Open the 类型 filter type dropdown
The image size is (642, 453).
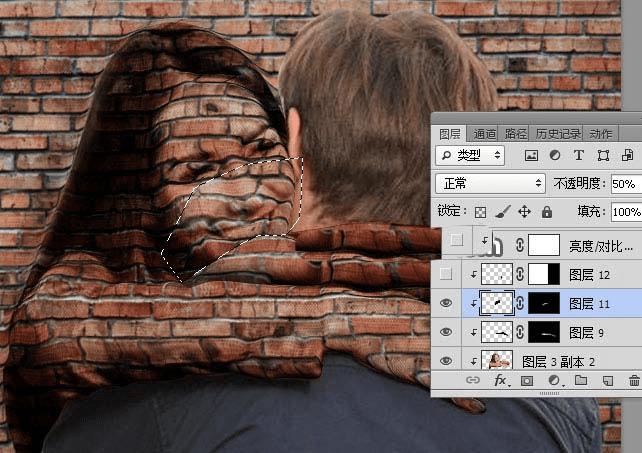pos(470,156)
